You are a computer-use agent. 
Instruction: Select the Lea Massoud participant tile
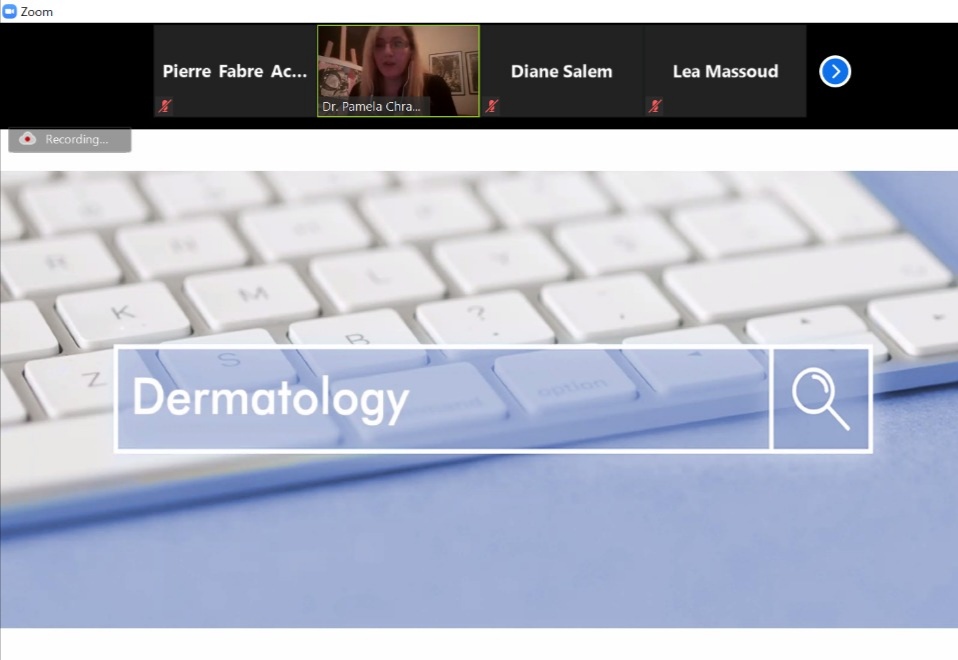coord(725,71)
